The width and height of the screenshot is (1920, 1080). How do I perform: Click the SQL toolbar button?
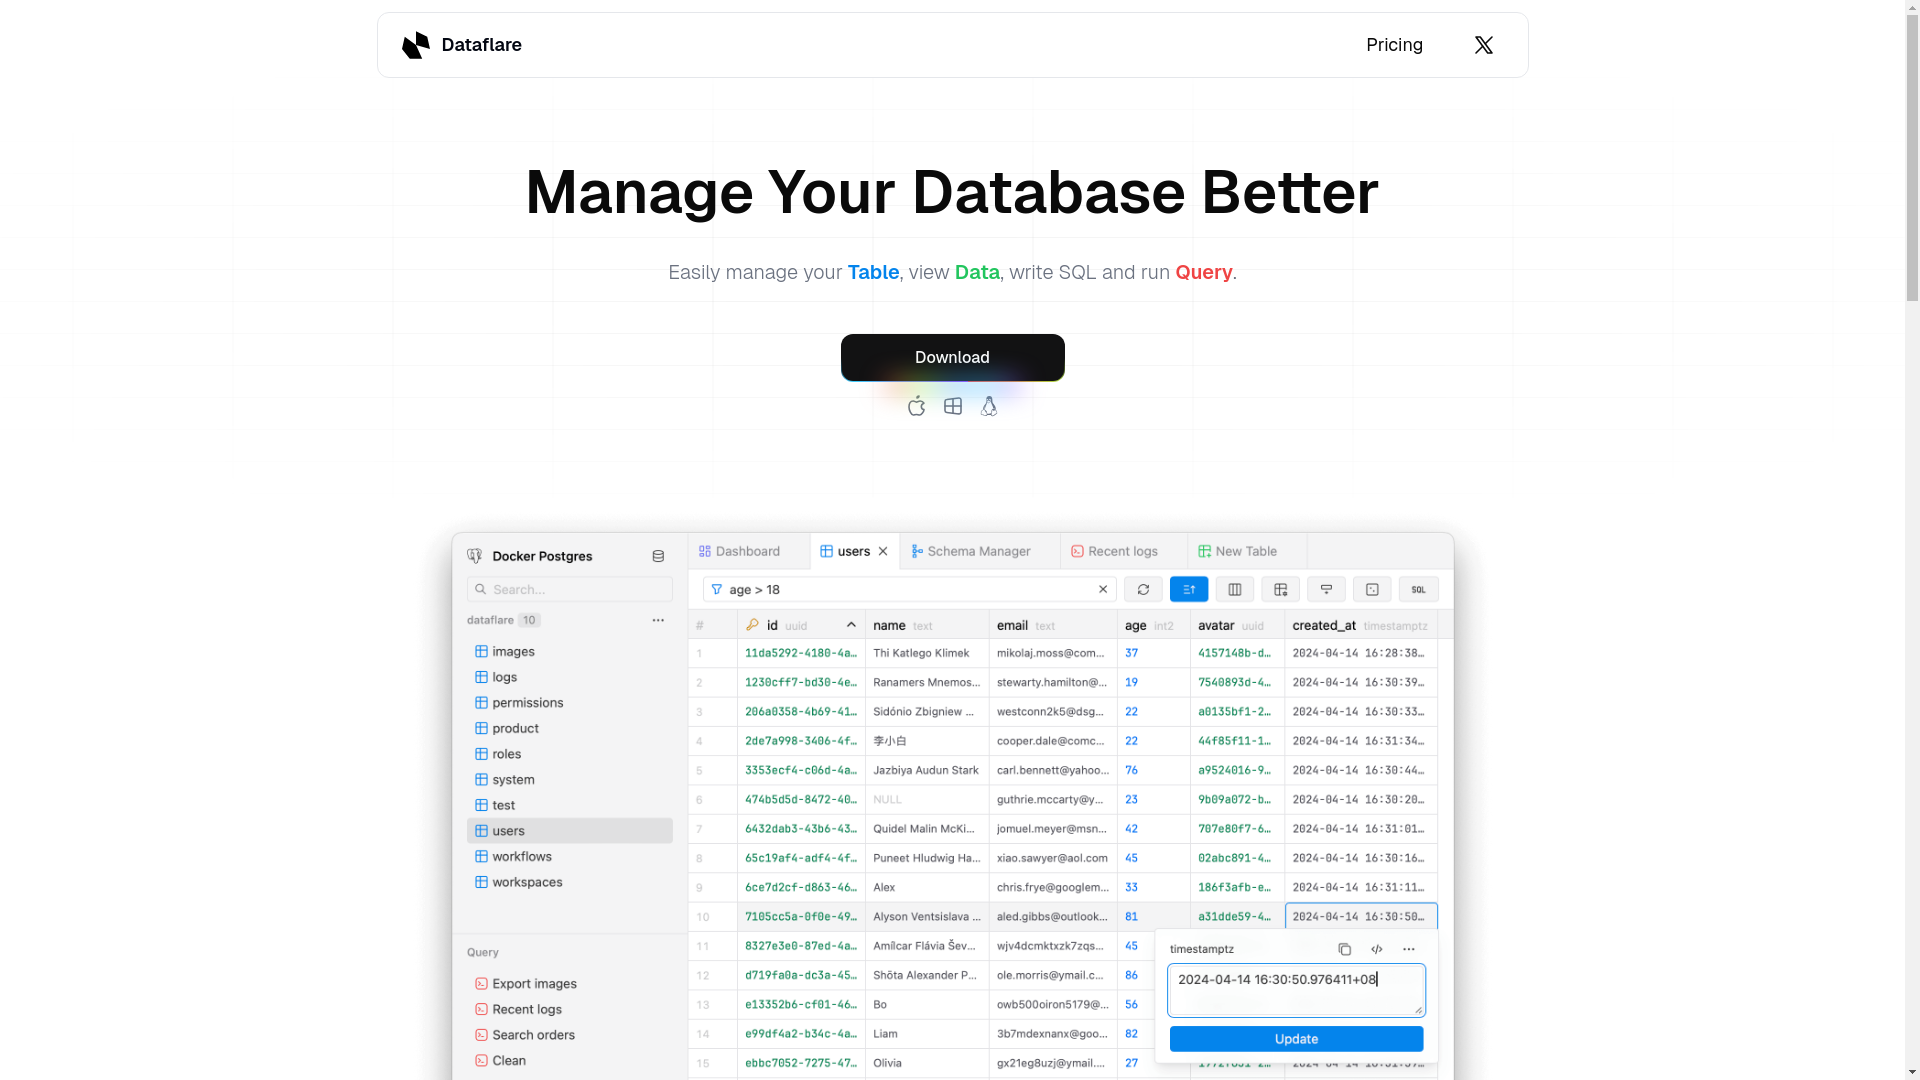coord(1419,590)
